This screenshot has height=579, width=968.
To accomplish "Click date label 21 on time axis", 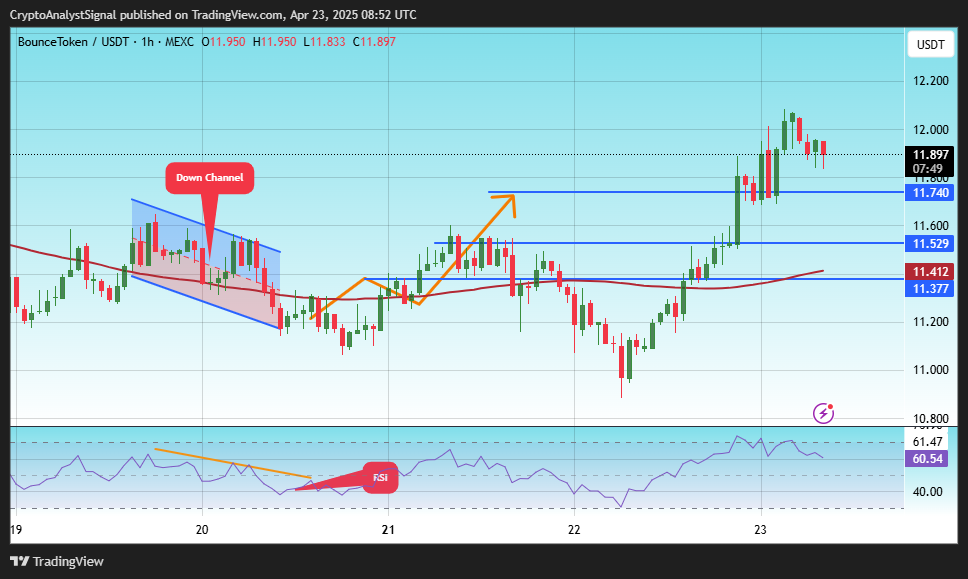I will [x=388, y=530].
